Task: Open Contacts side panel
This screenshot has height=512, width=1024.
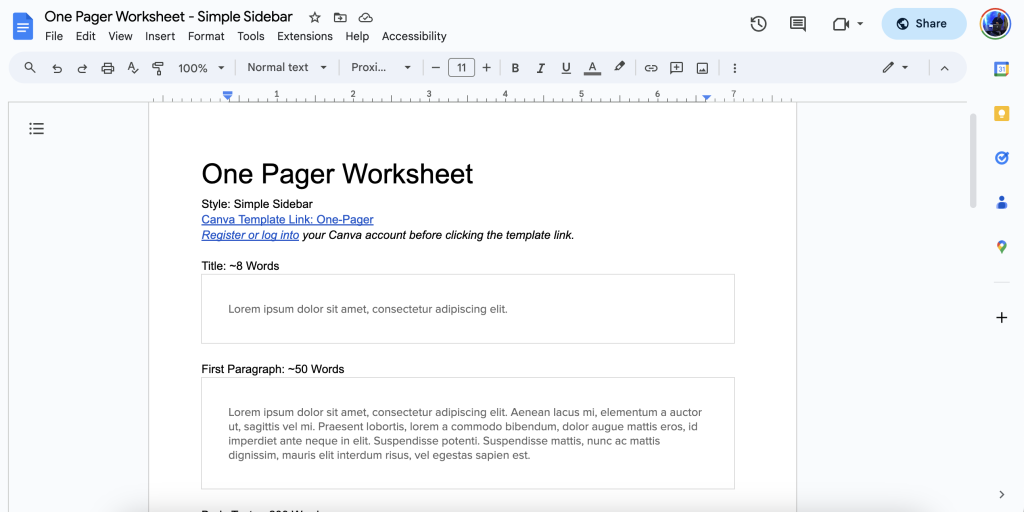Action: pyautogui.click(x=1002, y=202)
